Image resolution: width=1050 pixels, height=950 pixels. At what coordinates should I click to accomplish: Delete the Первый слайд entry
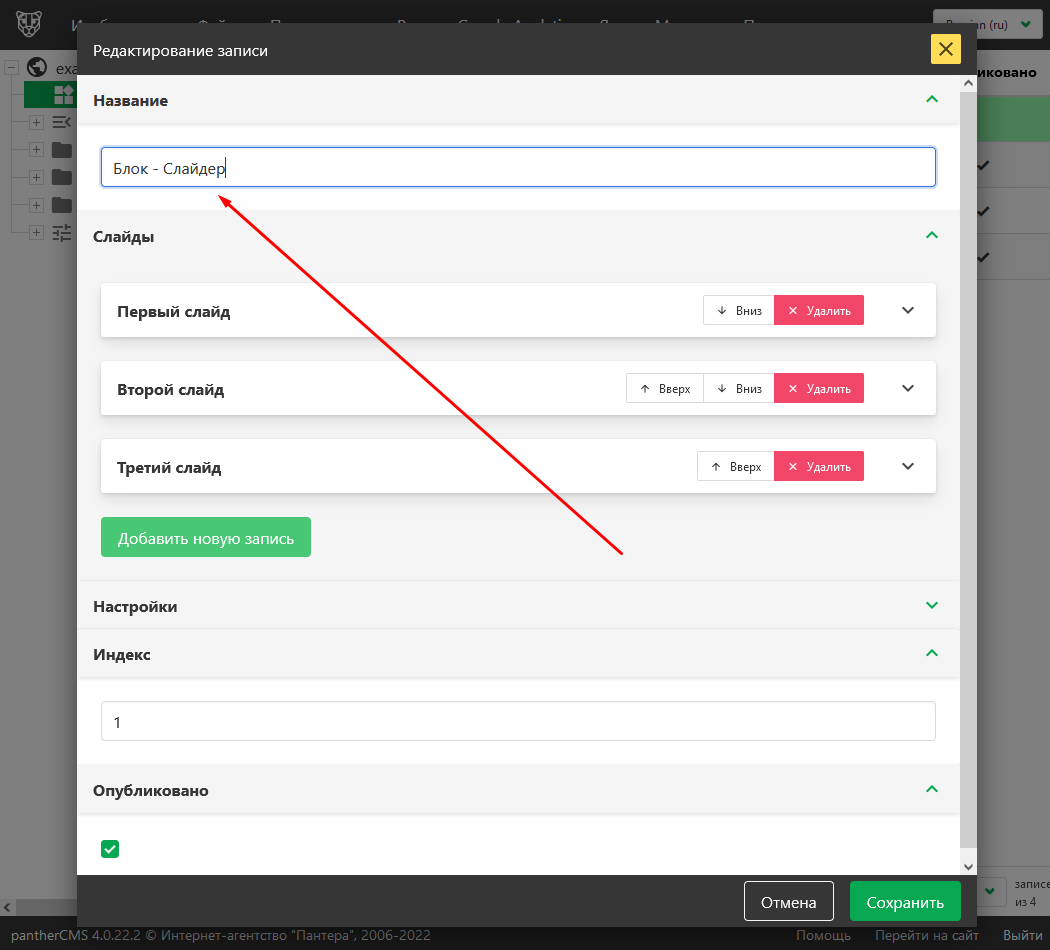[818, 310]
